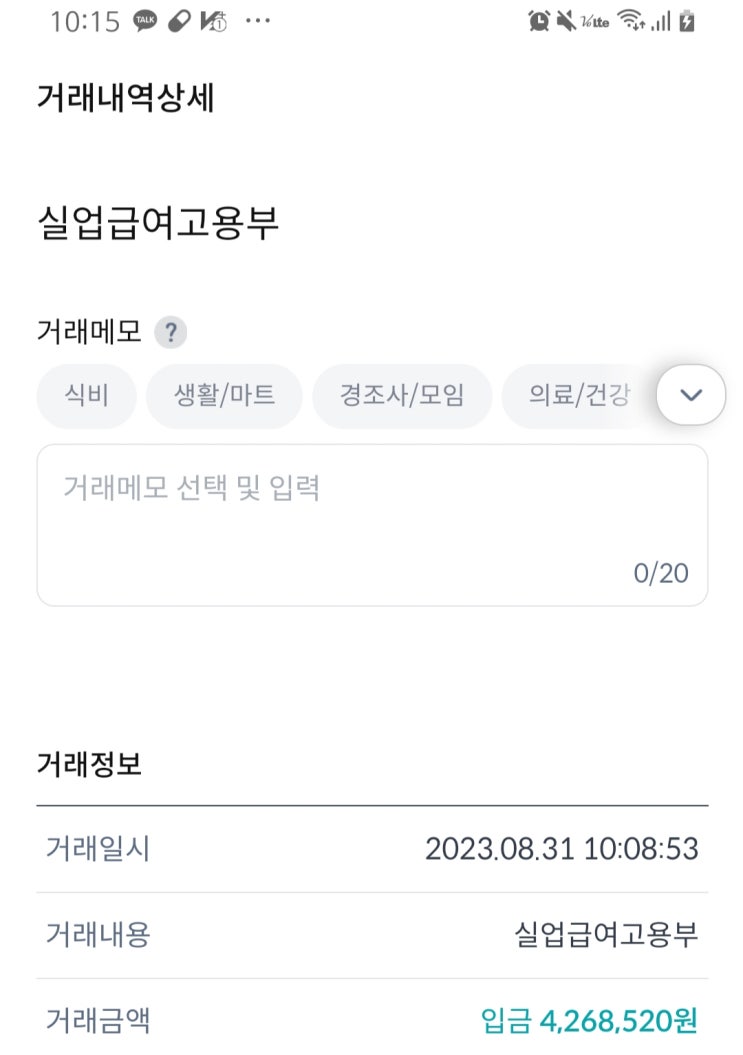
Task: Tap the 거래일시 row date value
Action: [561, 849]
